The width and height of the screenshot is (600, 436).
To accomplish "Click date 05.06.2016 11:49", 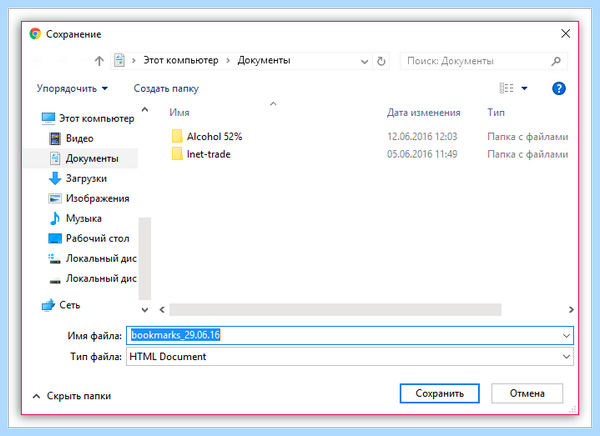I will [x=422, y=154].
